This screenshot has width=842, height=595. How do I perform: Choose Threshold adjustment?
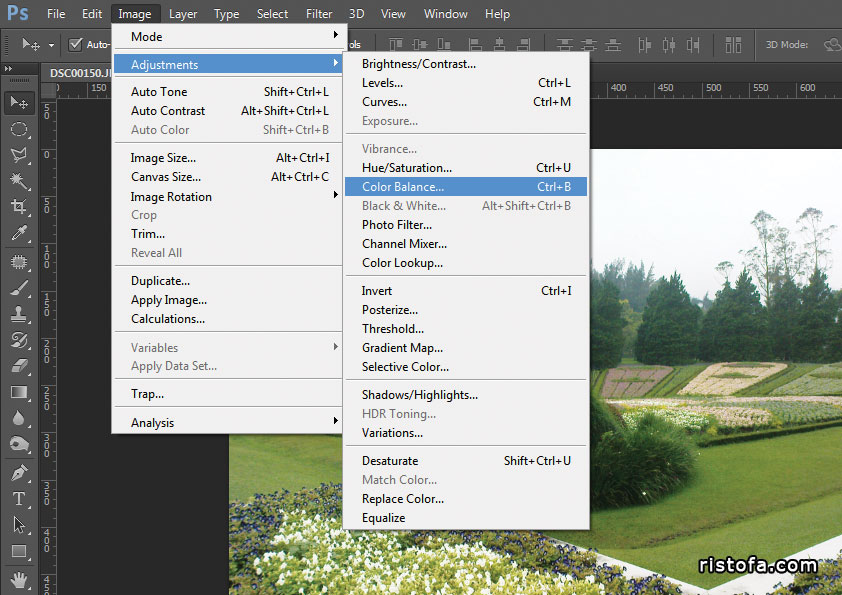click(466, 329)
